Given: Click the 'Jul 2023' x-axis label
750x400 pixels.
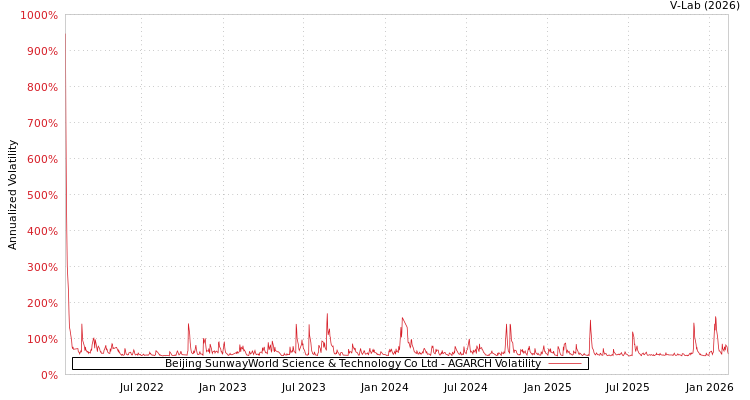Looking at the screenshot, I should (304, 387).
